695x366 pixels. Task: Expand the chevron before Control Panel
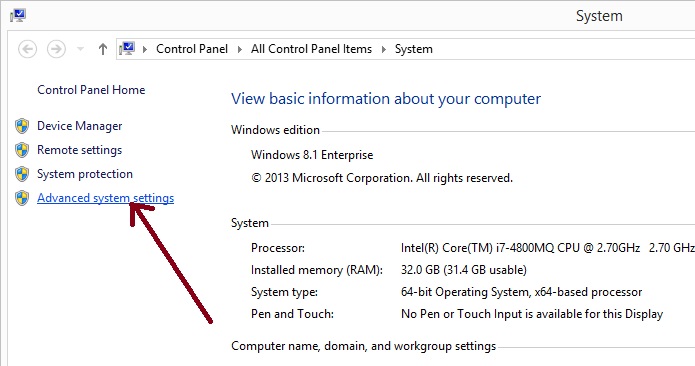(144, 49)
